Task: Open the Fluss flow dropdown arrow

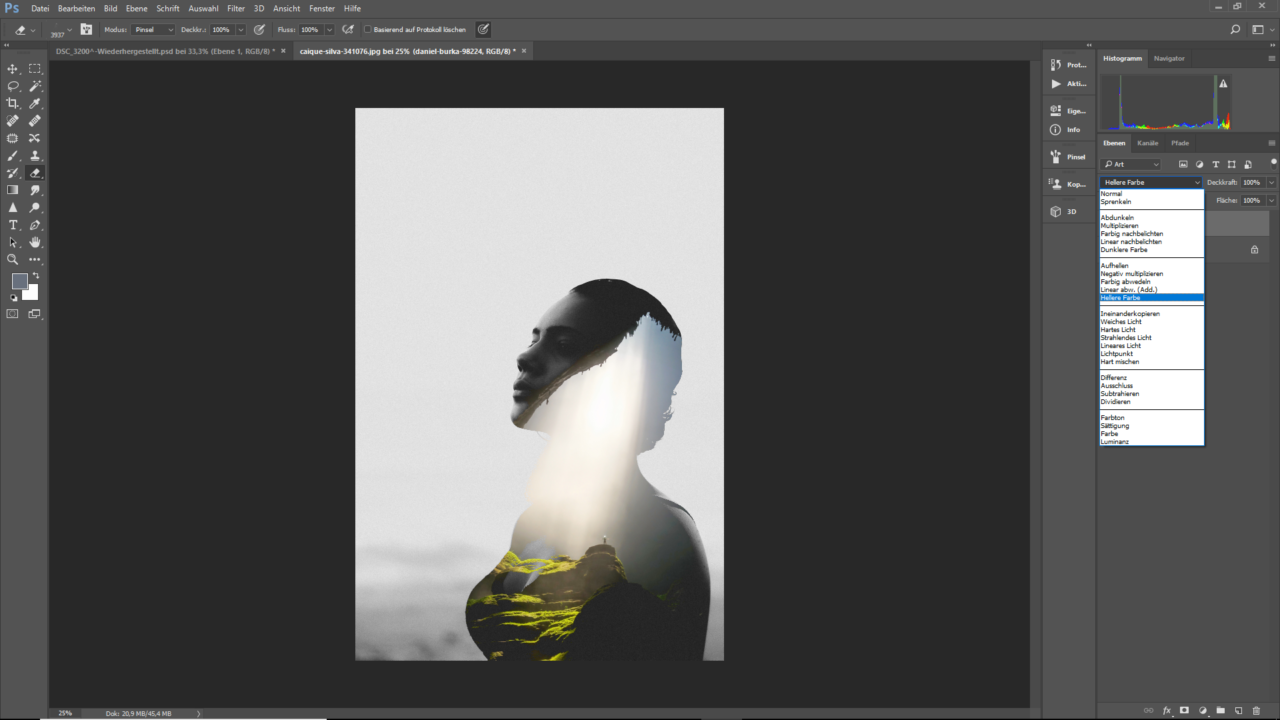Action: tap(329, 30)
